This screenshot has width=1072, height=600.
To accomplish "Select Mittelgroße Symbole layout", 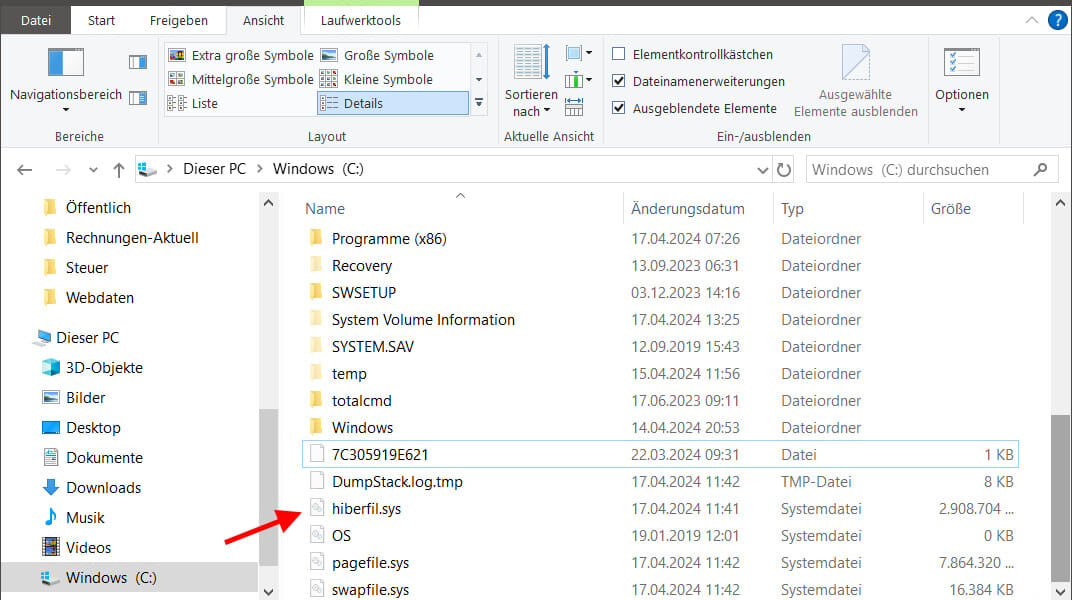I will click(x=241, y=79).
